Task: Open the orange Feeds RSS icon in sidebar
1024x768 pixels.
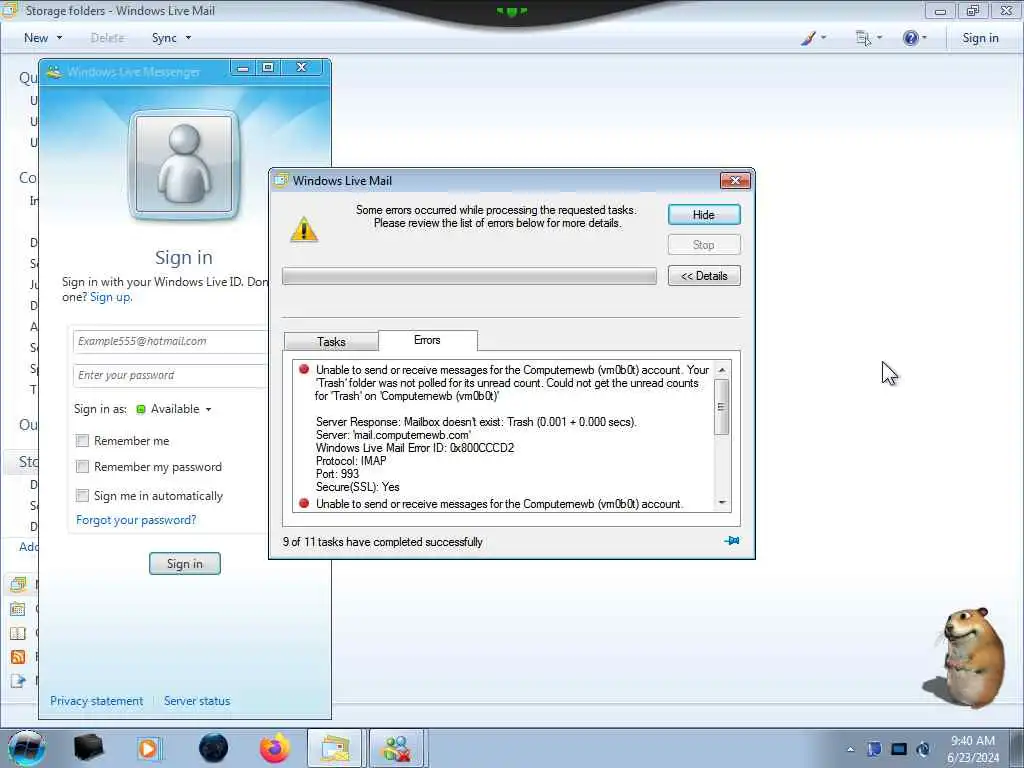Action: (x=18, y=657)
